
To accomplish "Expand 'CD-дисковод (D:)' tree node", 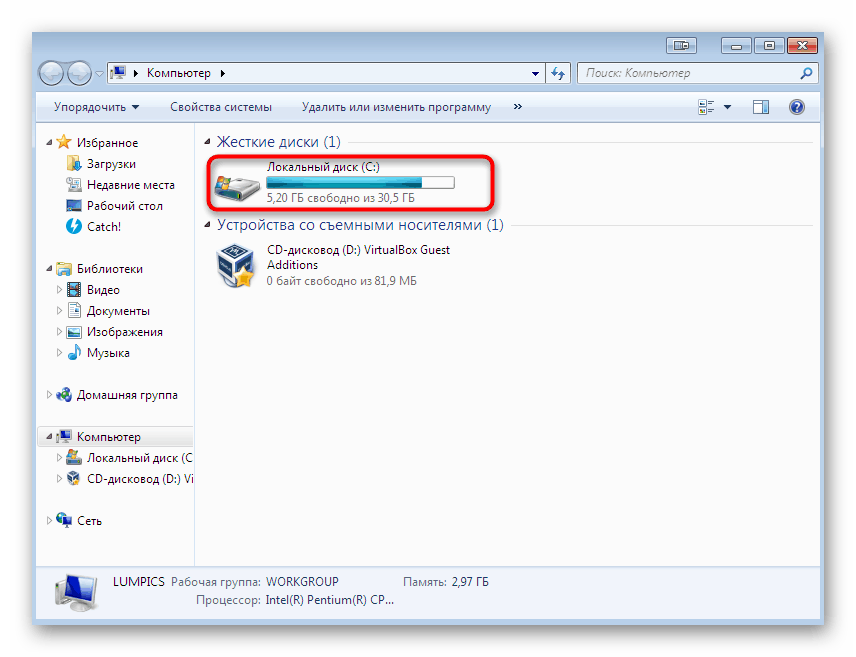I will pos(60,478).
